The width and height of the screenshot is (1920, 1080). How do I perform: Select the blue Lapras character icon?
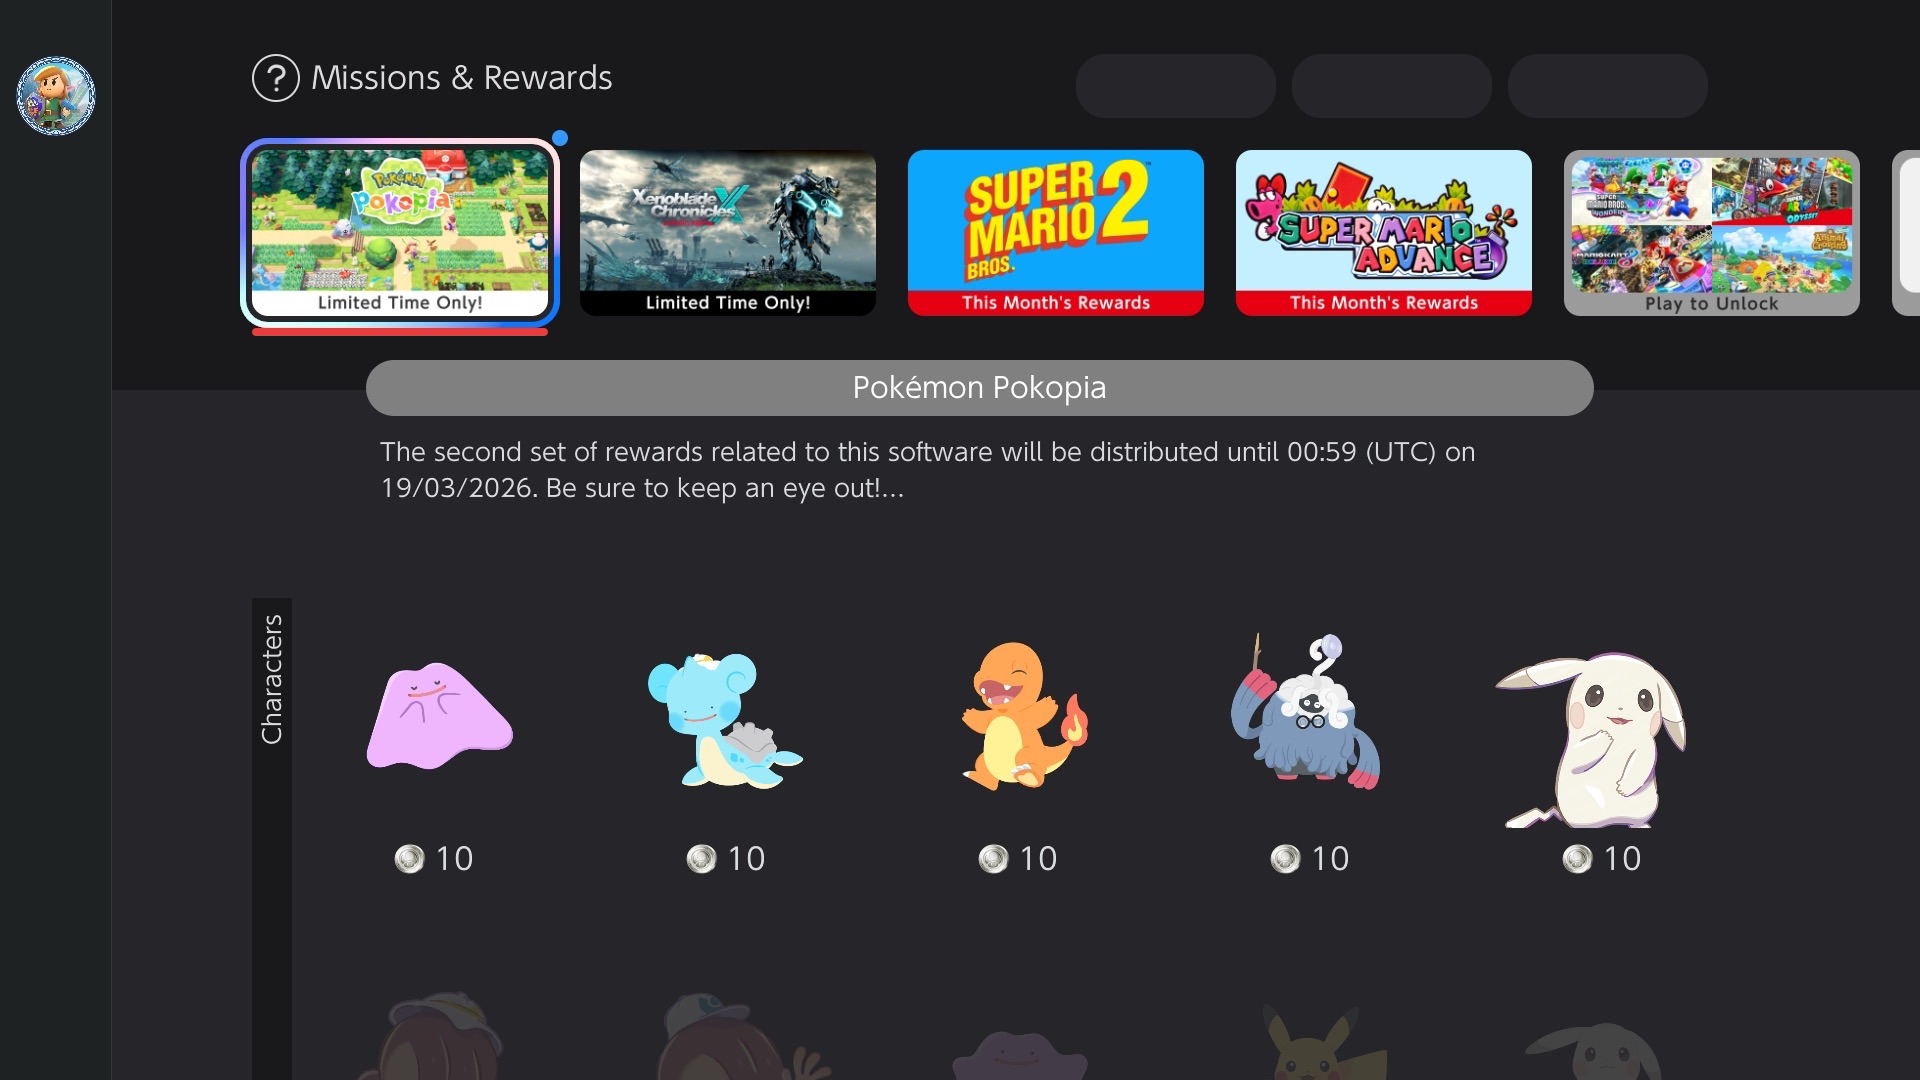pyautogui.click(x=725, y=720)
